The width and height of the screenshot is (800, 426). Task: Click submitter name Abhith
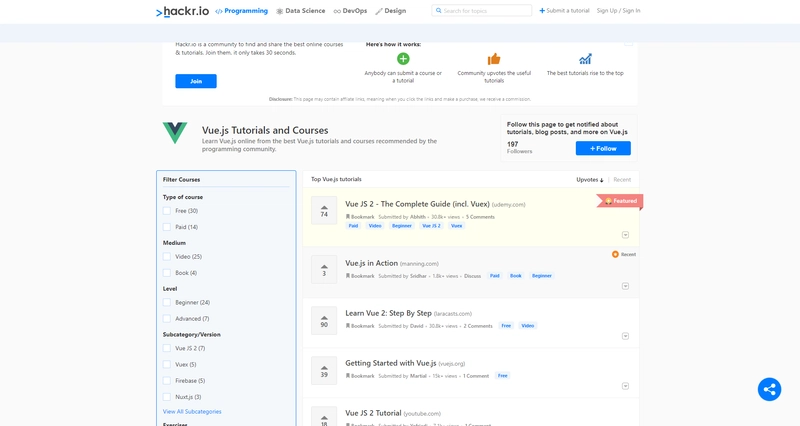pos(418,217)
